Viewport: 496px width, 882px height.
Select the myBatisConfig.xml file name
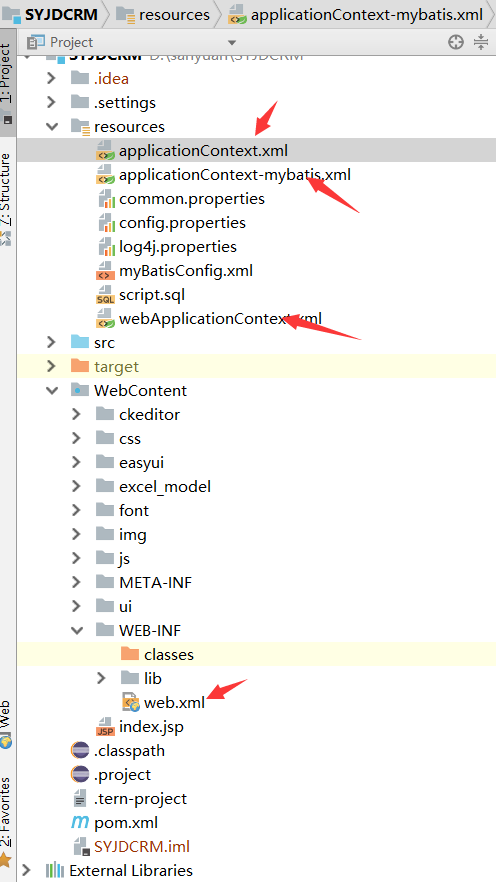click(x=186, y=271)
